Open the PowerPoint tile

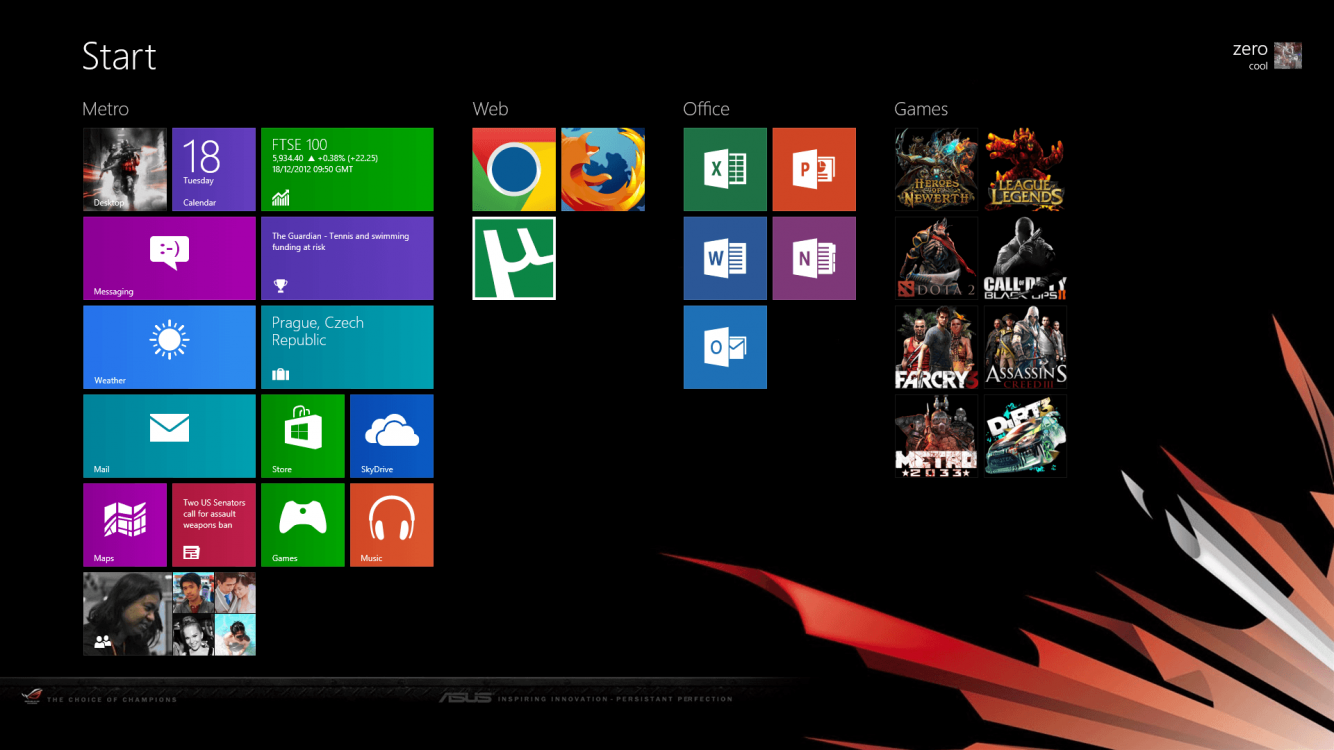point(814,169)
